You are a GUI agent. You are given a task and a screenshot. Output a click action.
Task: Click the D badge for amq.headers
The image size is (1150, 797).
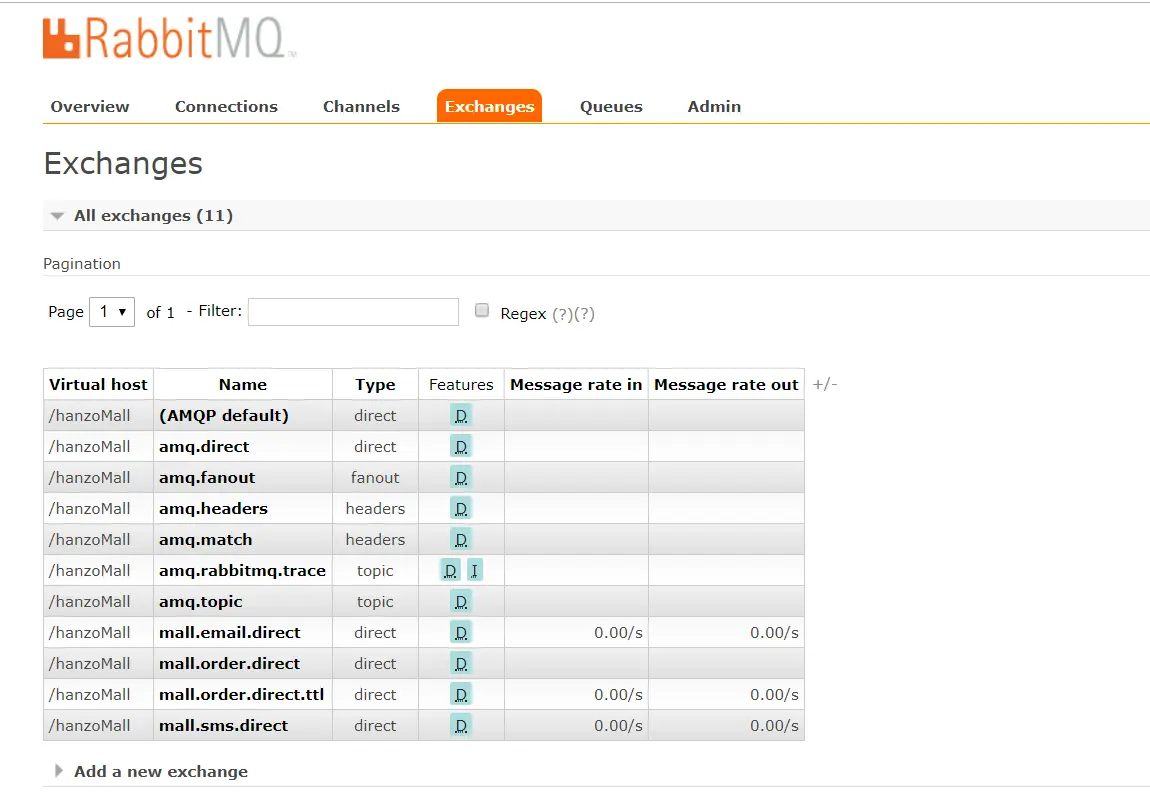click(x=461, y=509)
